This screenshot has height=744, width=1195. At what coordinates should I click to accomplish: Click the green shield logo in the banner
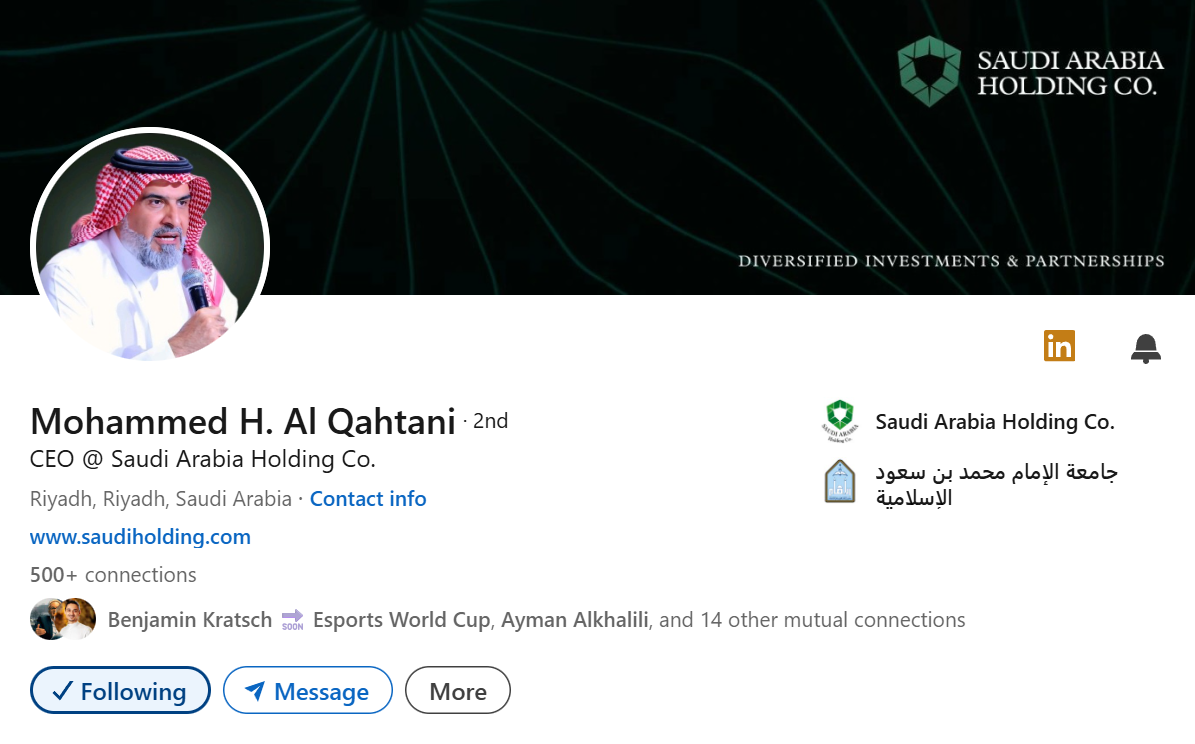pyautogui.click(x=929, y=71)
